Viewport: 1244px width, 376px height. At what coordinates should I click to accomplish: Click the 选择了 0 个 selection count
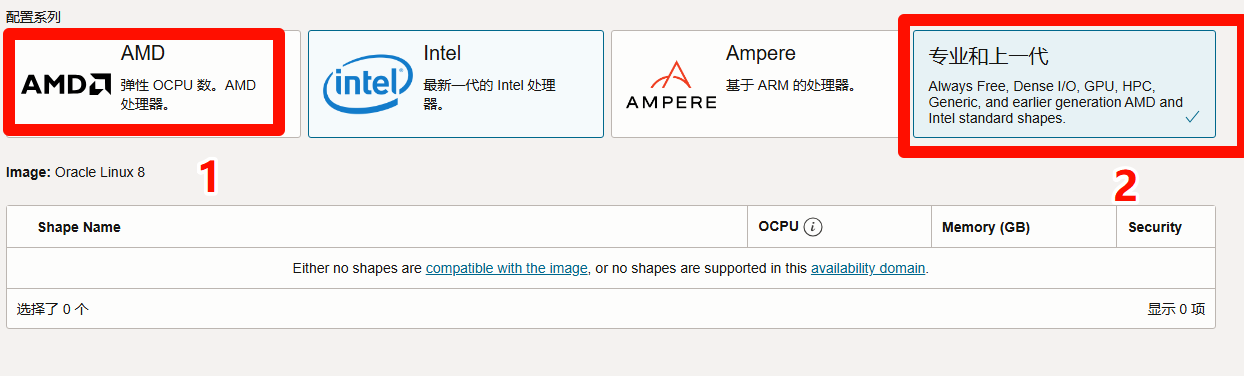(x=53, y=309)
